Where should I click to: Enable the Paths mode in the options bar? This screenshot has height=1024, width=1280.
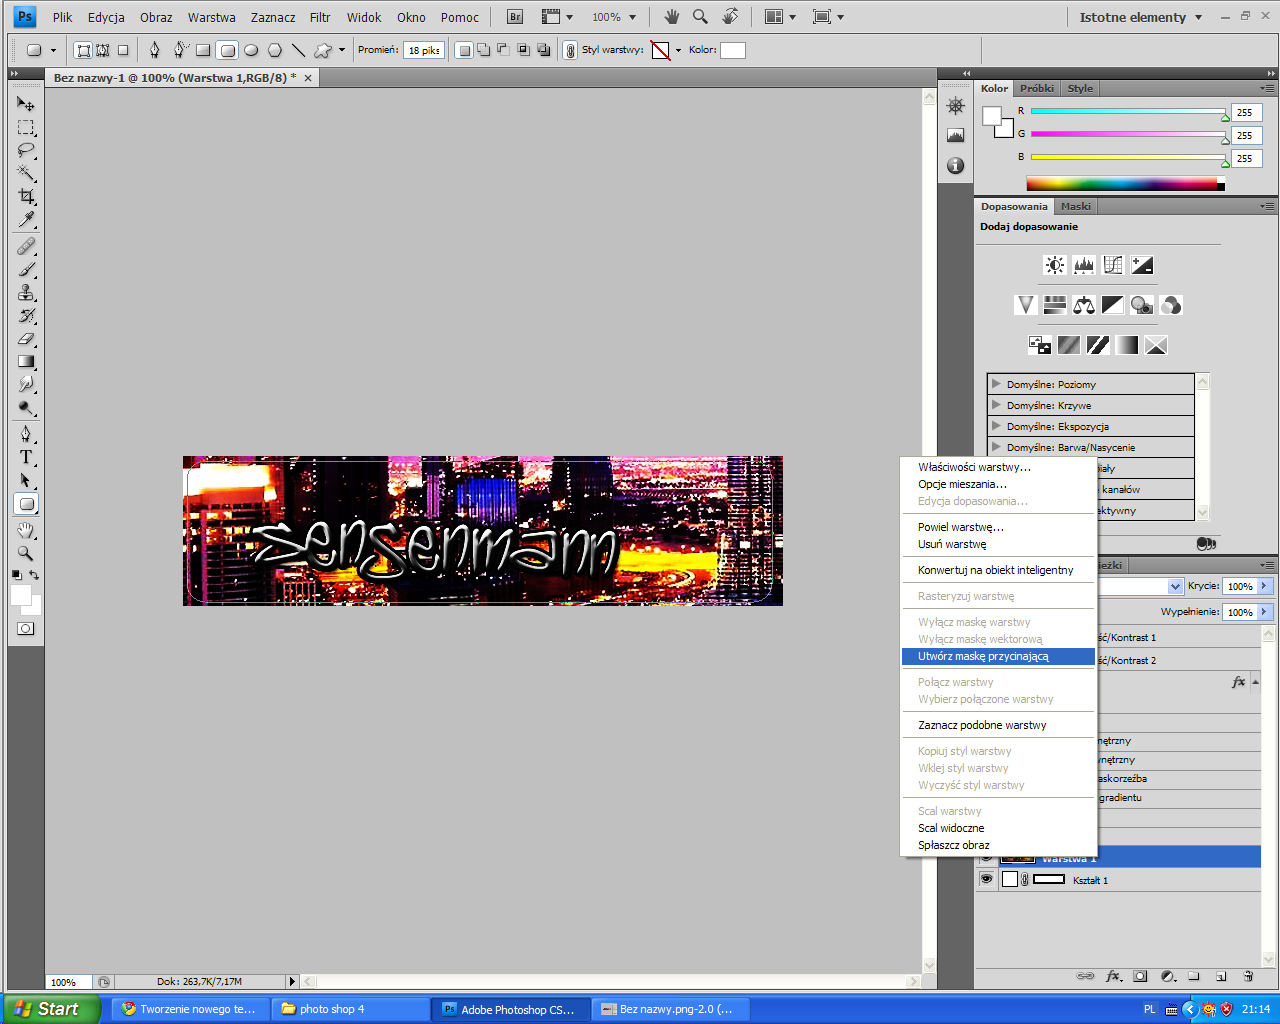coord(103,50)
